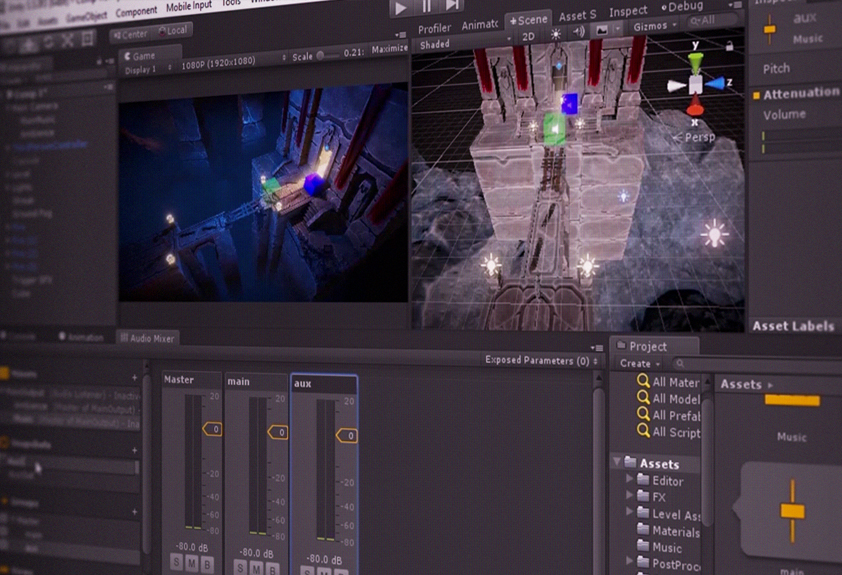
Task: Toggle Maximize on Play
Action: 389,49
